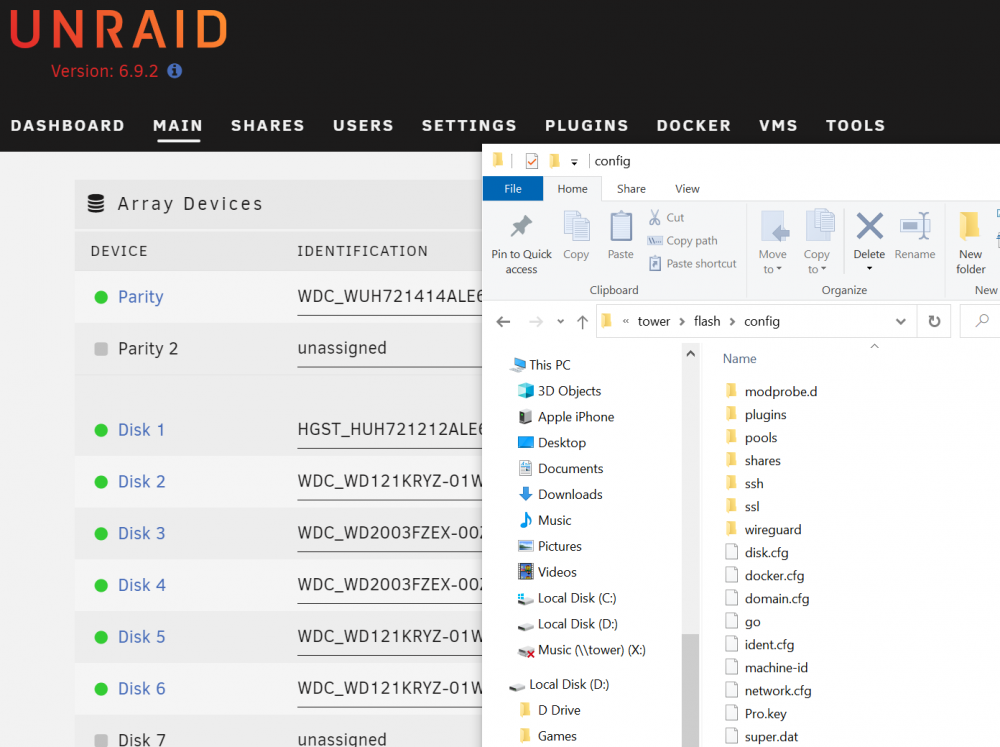Select Local Disk (C:) in navigation pane
Screen dimensions: 1000x747
567,598
